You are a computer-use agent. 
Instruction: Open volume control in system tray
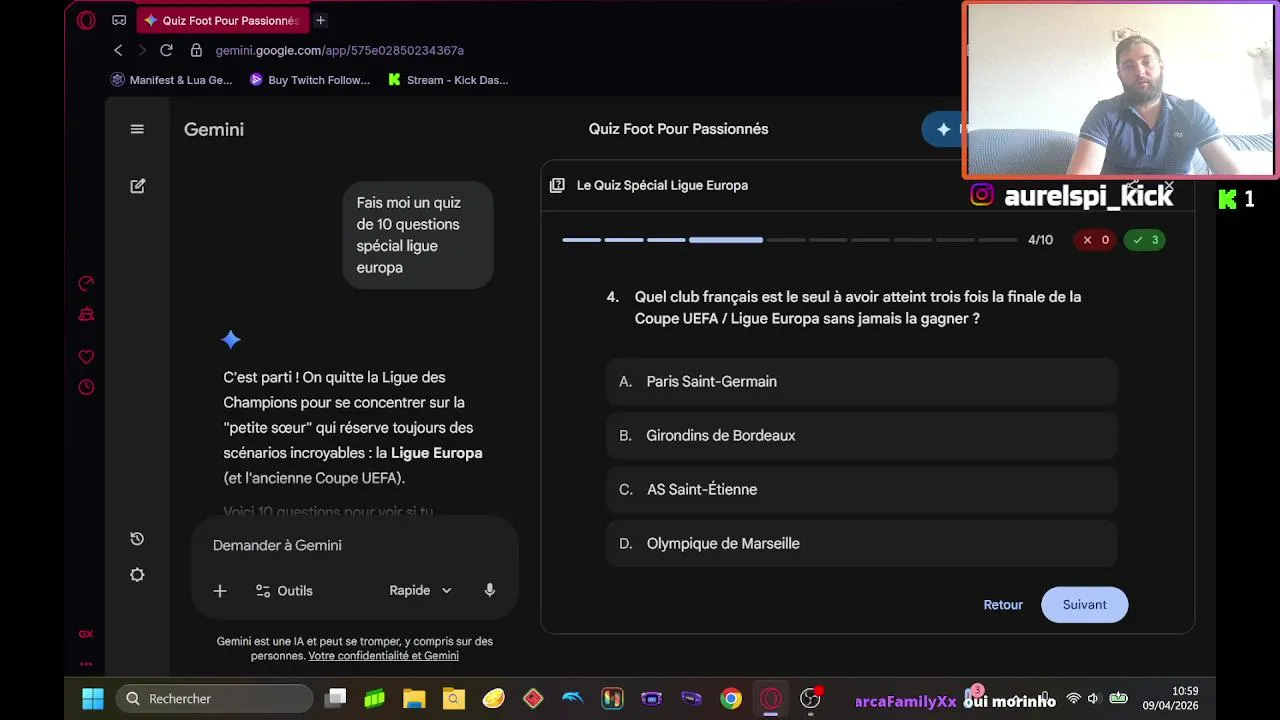[1093, 698]
